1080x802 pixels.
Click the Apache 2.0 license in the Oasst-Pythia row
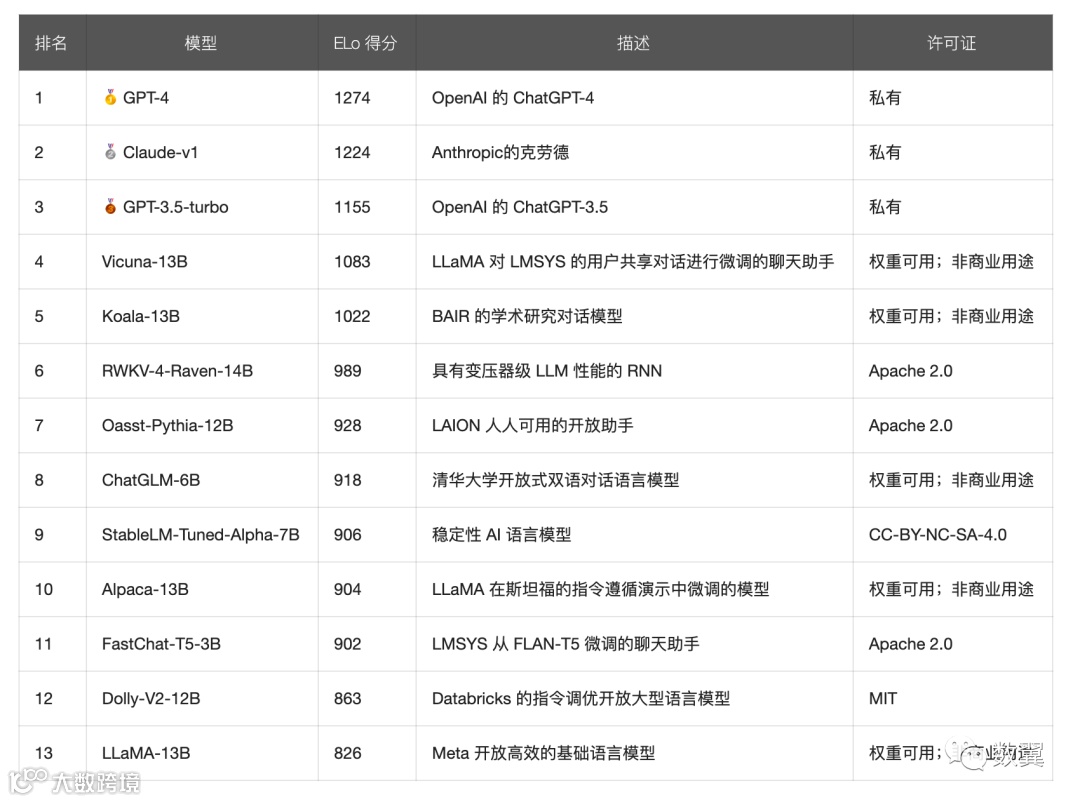pyautogui.click(x=911, y=425)
